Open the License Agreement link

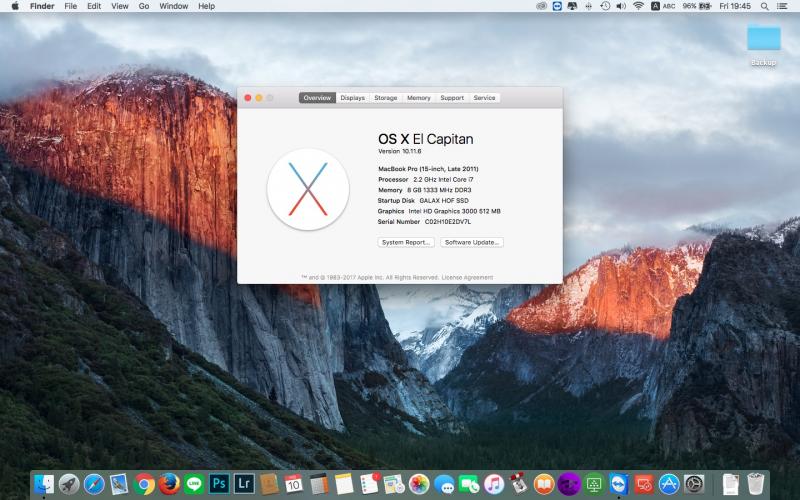tap(467, 278)
